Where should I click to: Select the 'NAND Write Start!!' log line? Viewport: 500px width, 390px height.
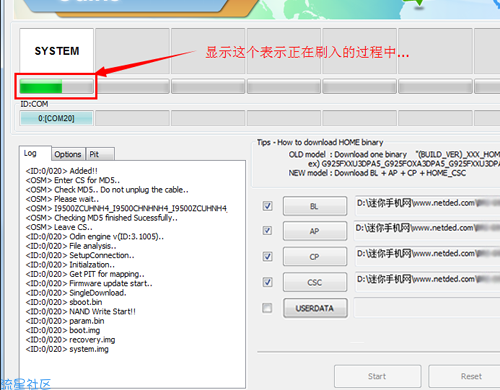(81, 312)
